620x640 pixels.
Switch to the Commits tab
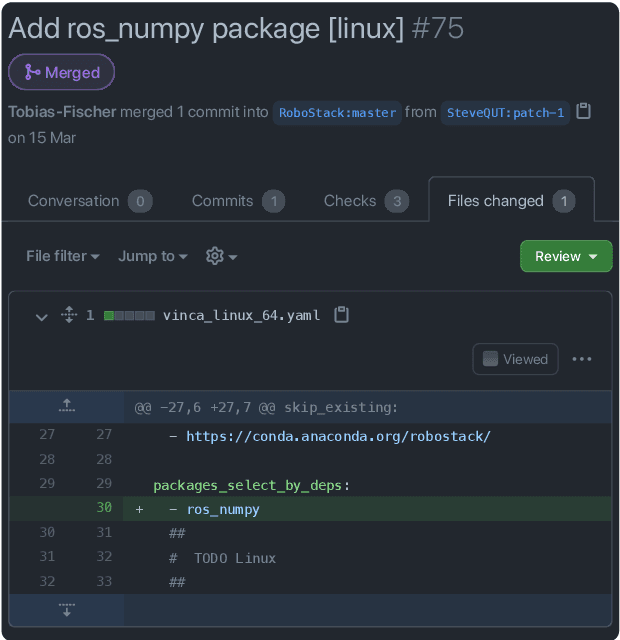tap(237, 201)
